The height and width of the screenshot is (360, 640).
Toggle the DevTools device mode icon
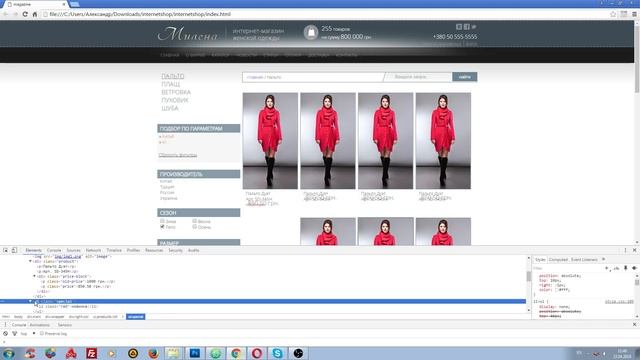pos(14,250)
